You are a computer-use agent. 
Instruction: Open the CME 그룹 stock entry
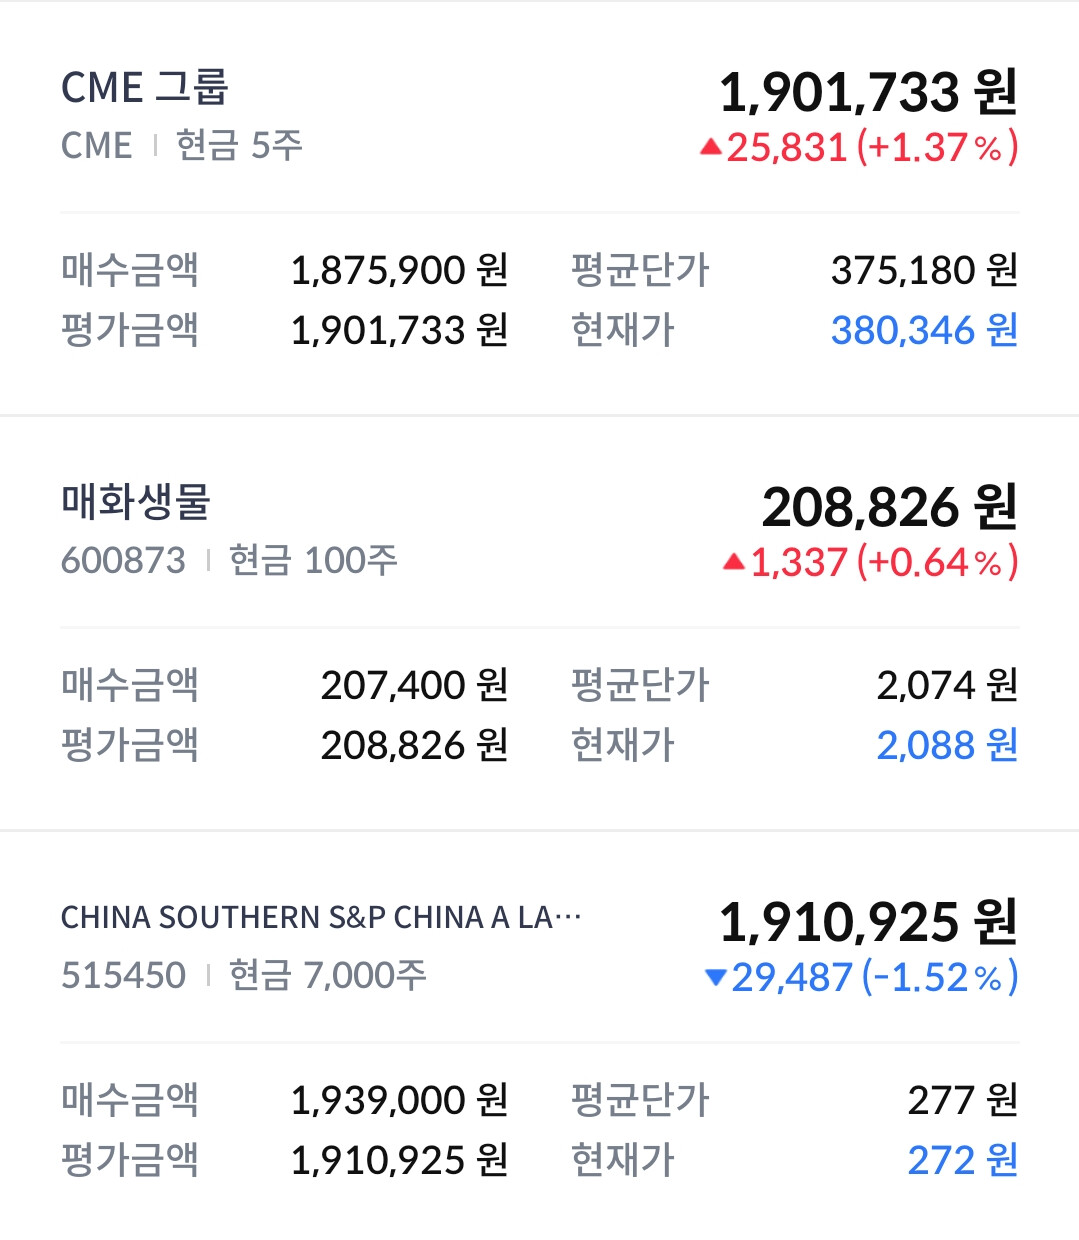coord(145,88)
